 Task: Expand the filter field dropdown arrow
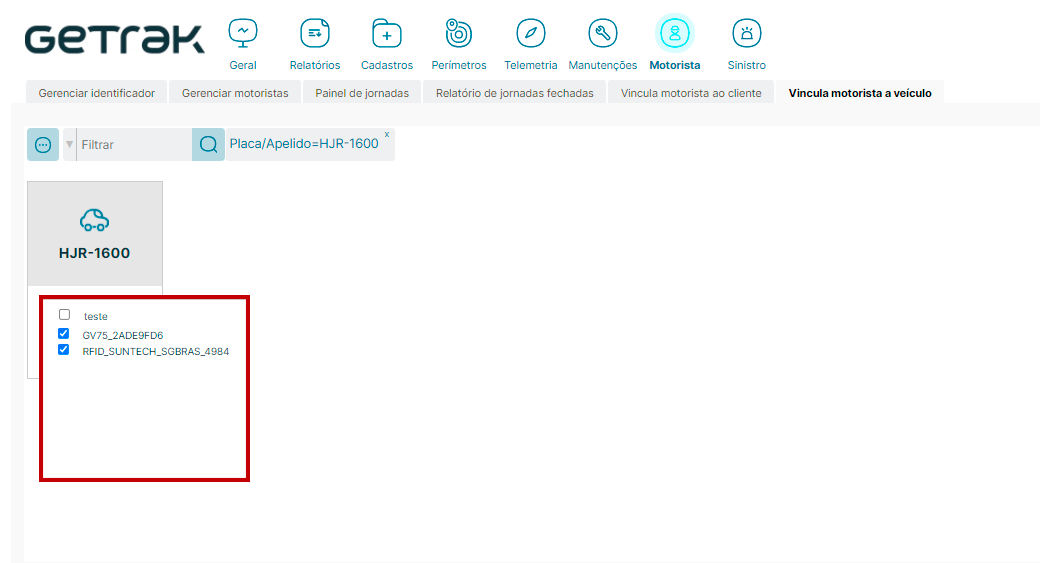point(70,145)
